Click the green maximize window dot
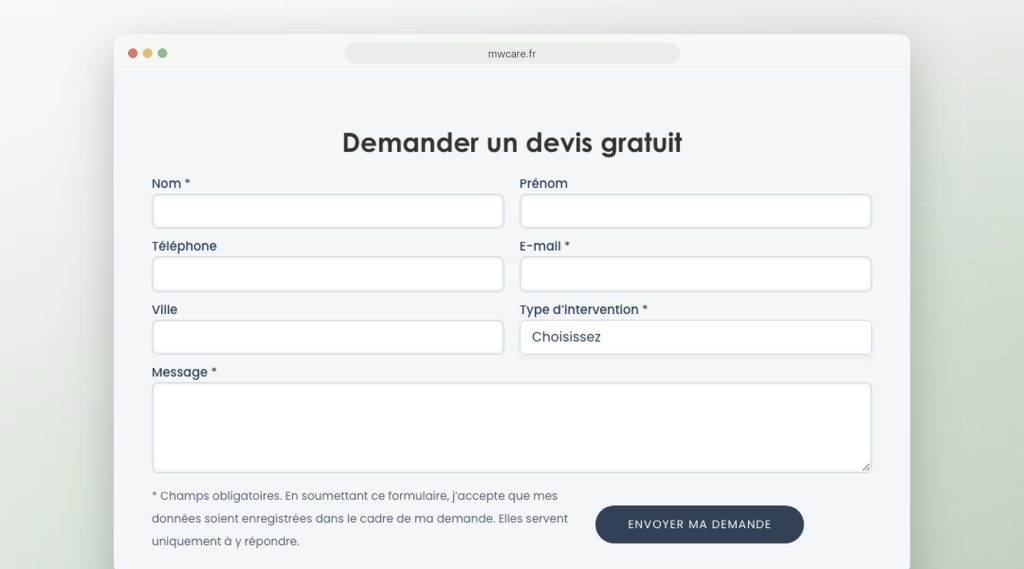The width and height of the screenshot is (1024, 569). coord(163,54)
